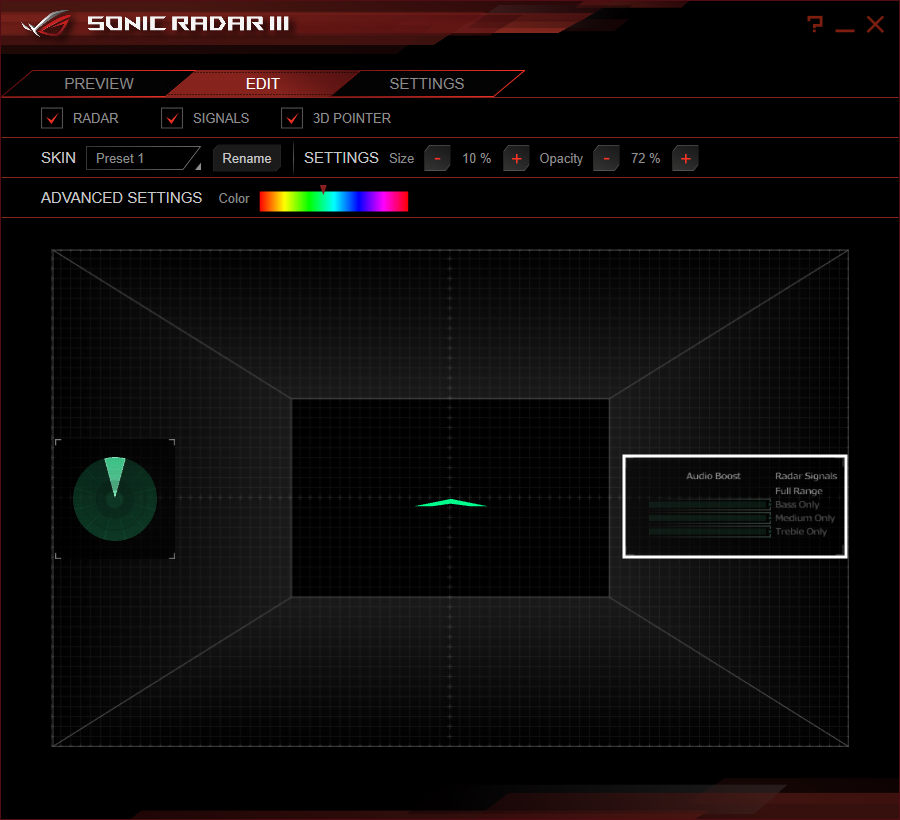Select Treble Only in the signals panel

tap(801, 531)
